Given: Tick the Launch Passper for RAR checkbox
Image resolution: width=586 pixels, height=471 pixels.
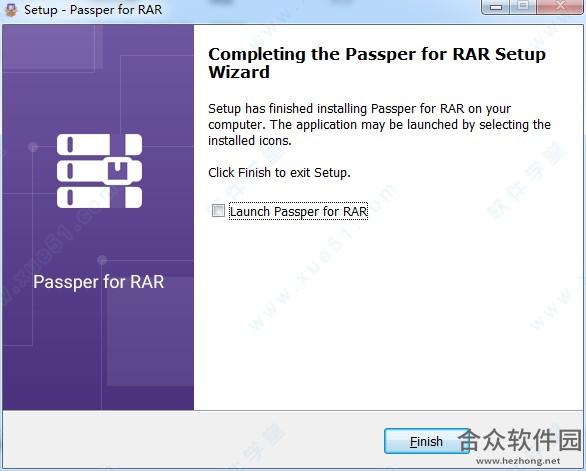Looking at the screenshot, I should coord(218,210).
